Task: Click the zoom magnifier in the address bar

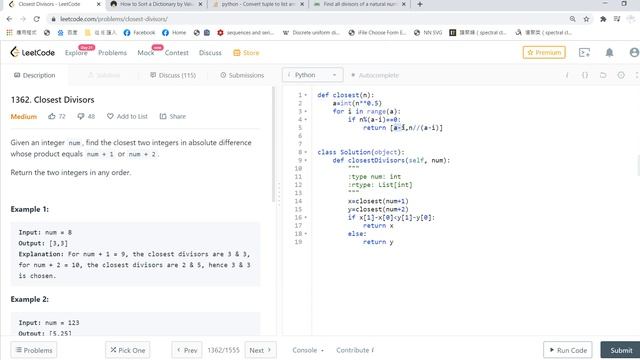Action: pyautogui.click(x=573, y=19)
